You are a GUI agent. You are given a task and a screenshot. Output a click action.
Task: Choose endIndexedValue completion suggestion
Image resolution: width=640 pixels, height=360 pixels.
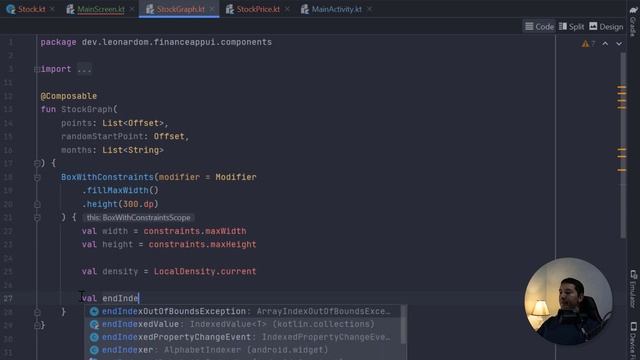(x=242, y=324)
